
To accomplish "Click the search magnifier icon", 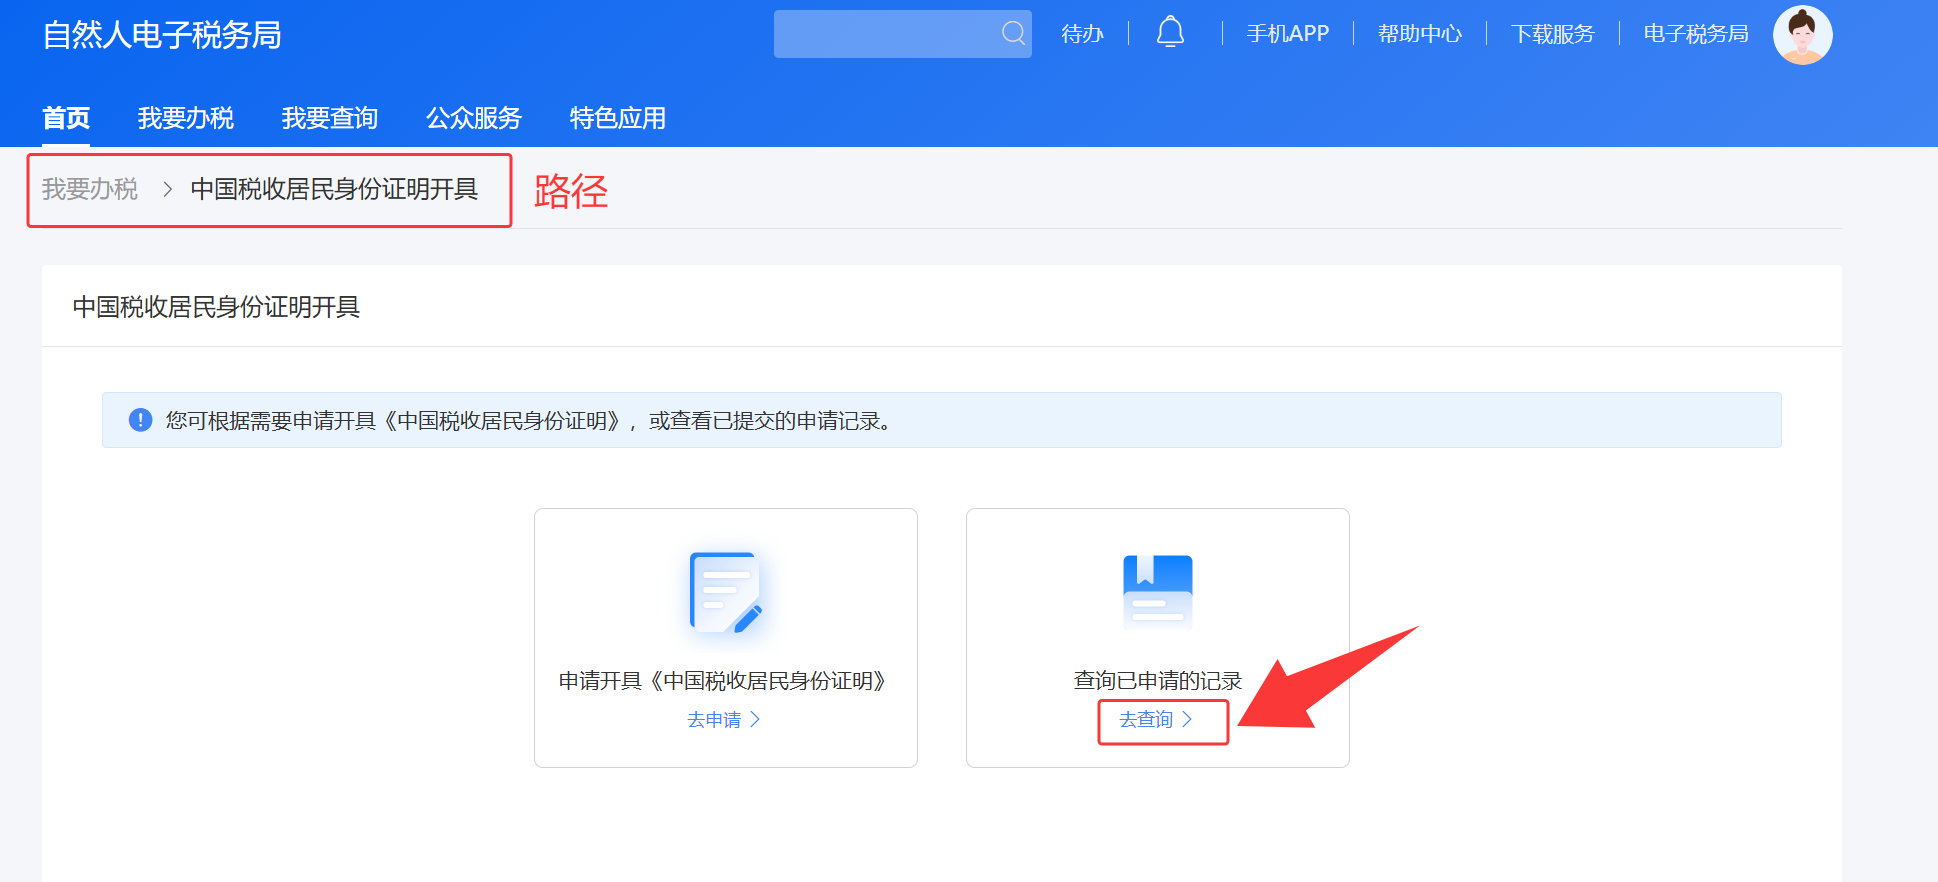I will click(1012, 33).
